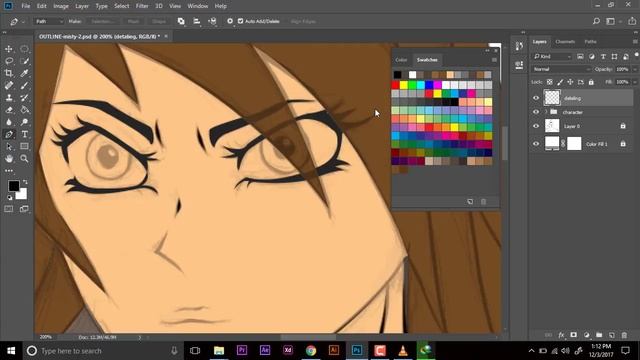Viewport: 640px width, 360px height.
Task: Open the Image menu
Action: [61, 6]
